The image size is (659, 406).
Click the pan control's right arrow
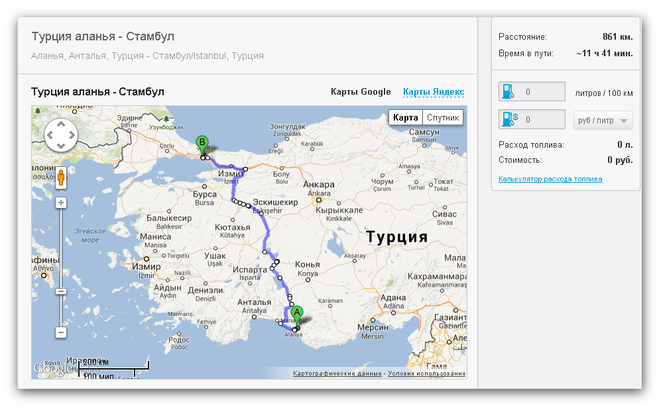point(74,135)
